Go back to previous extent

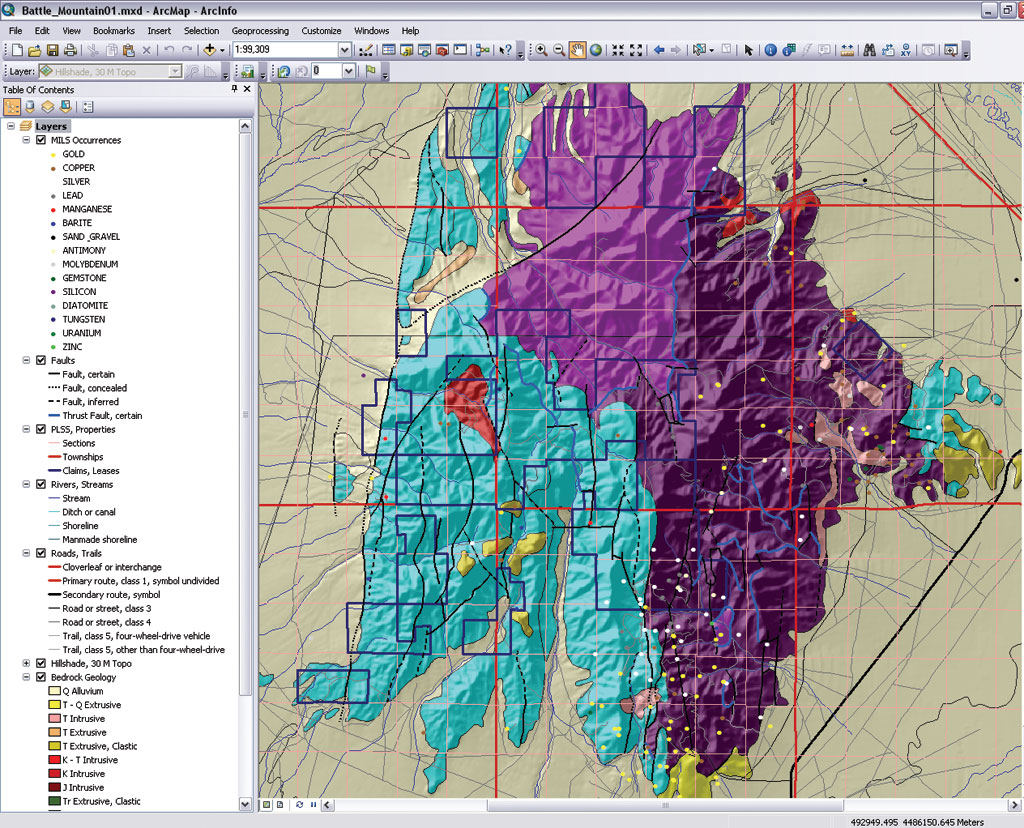(x=659, y=50)
